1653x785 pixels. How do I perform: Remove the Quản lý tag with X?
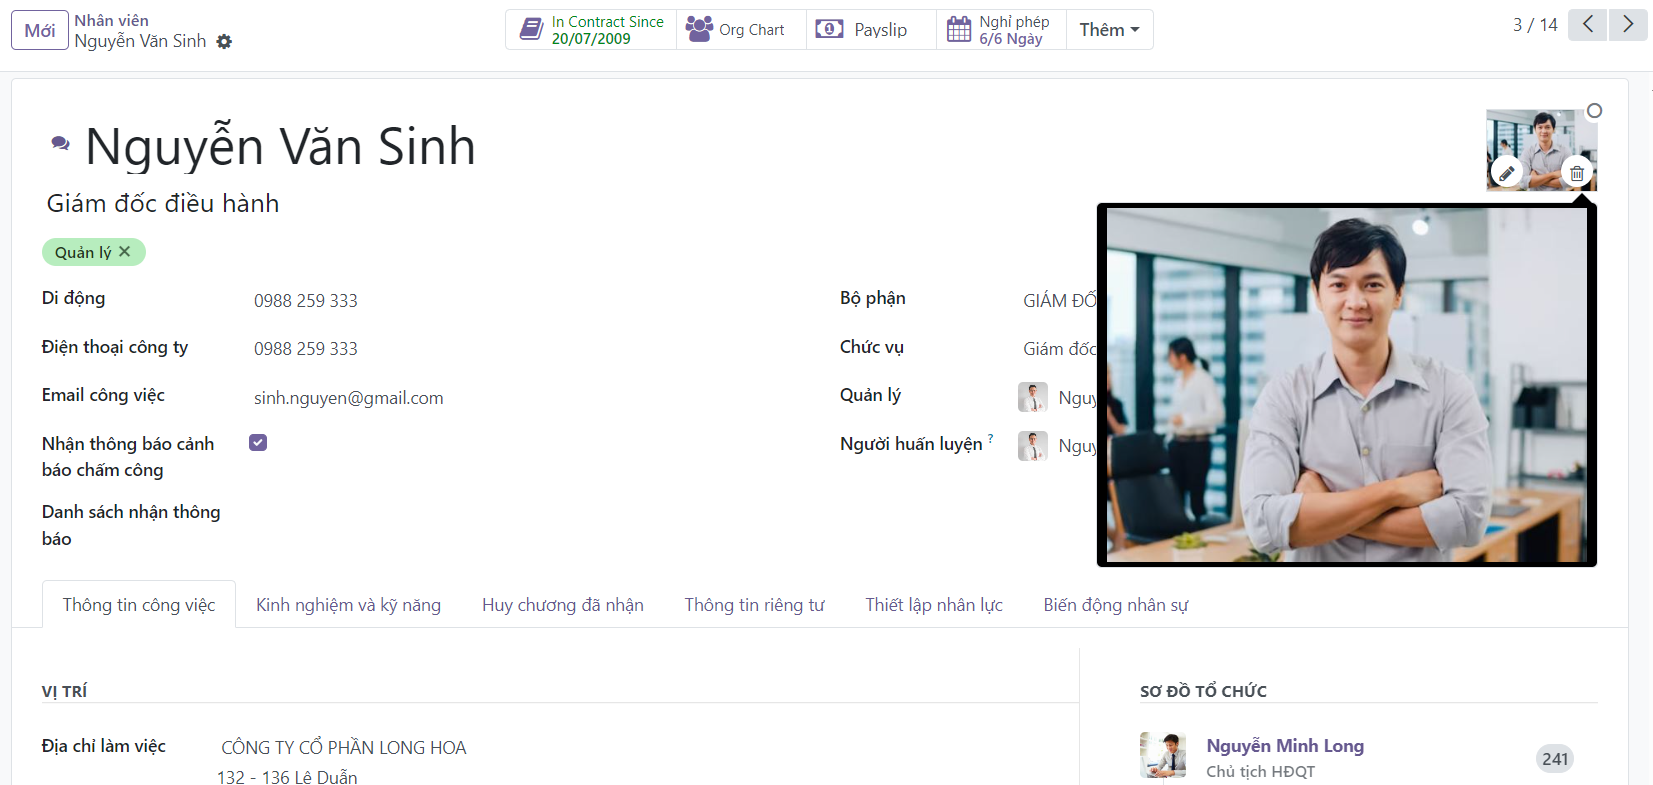pyautogui.click(x=125, y=252)
